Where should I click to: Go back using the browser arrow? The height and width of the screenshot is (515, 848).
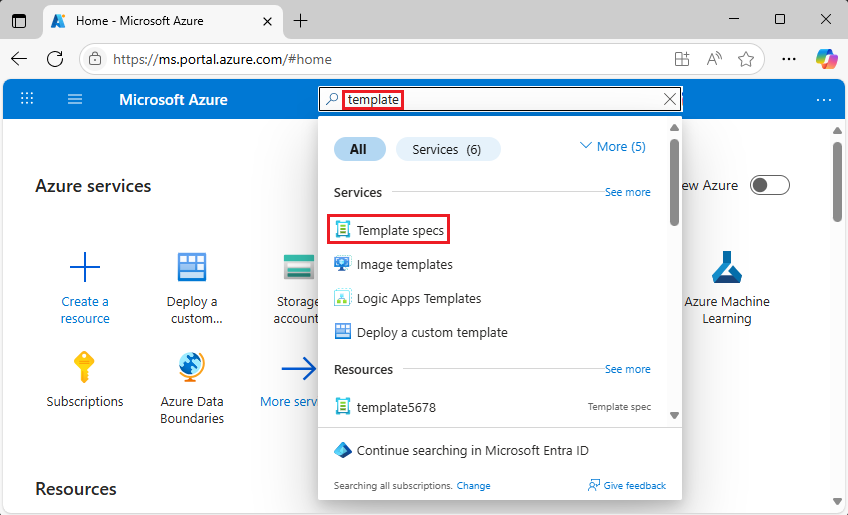(x=19, y=59)
